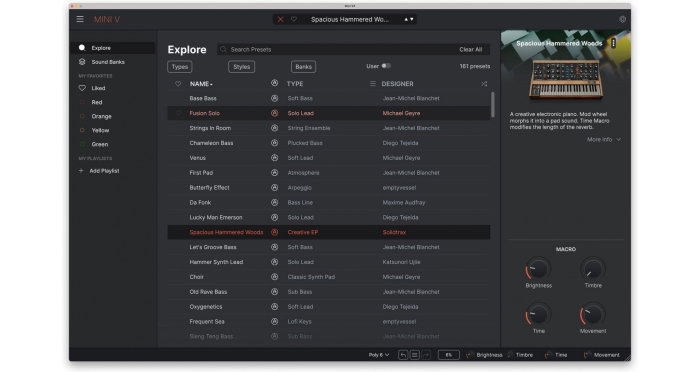
Task: Click Arturia icon on Venus row
Action: [275, 158]
